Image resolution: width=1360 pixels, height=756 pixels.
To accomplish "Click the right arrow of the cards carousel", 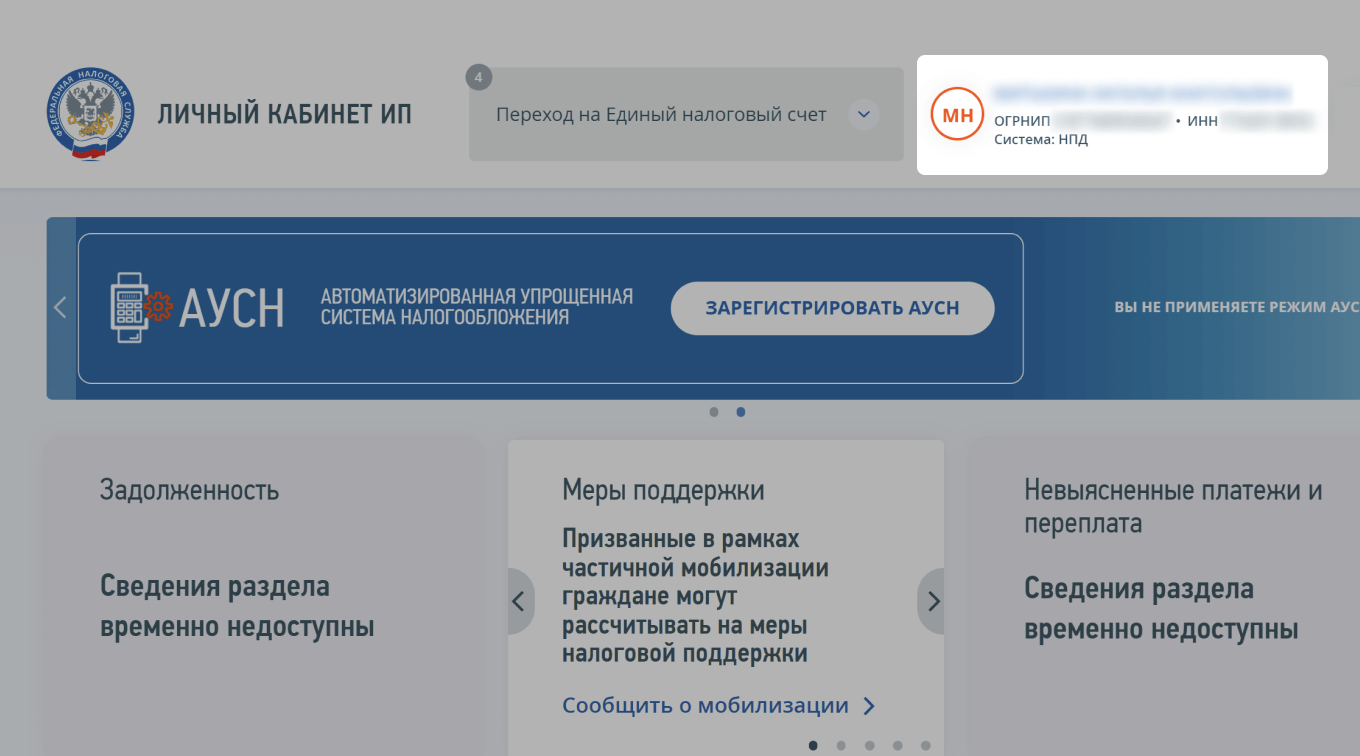I will (932, 601).
